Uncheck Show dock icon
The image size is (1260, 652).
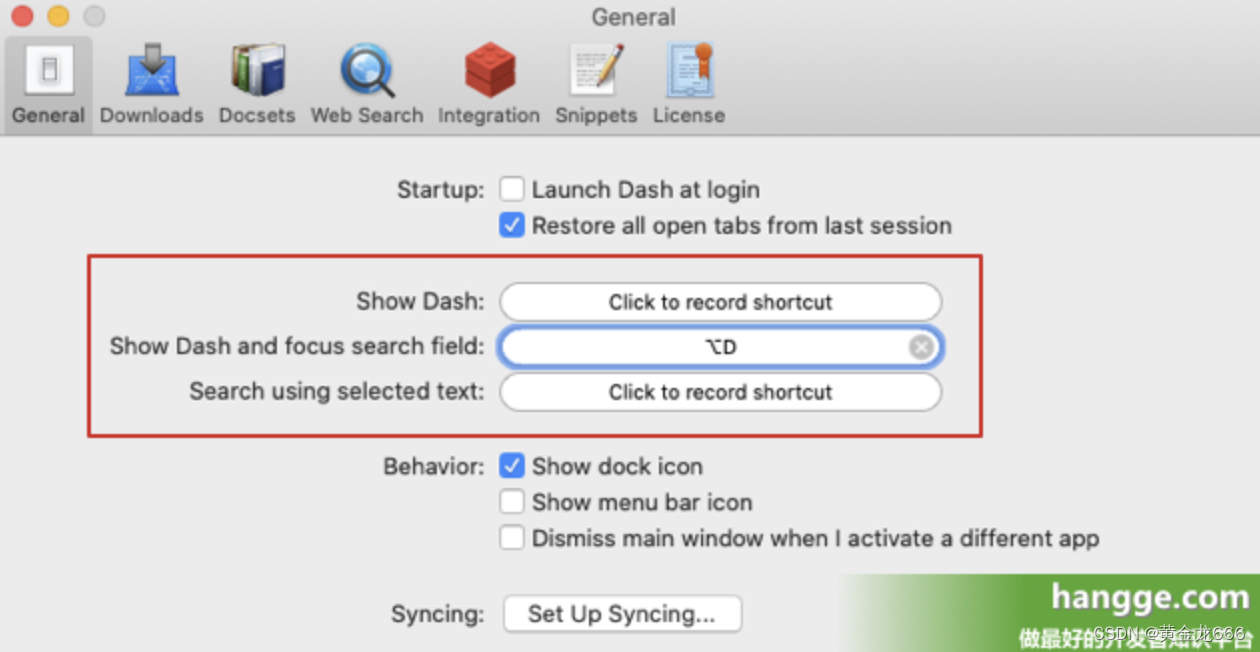coord(511,465)
